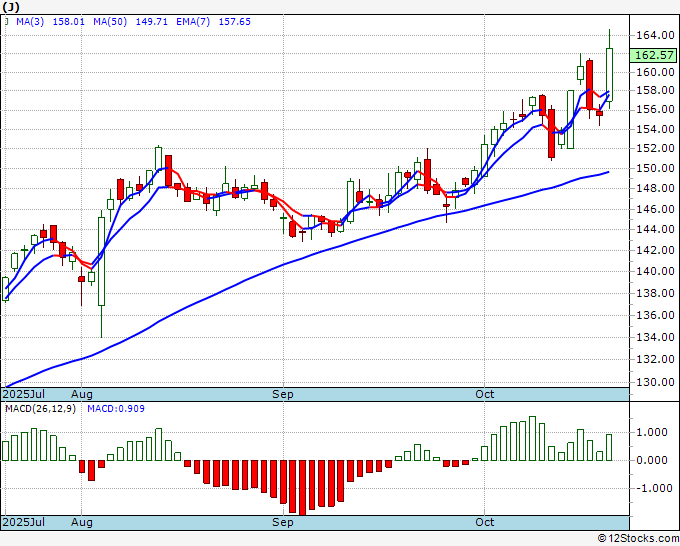Viewport: 680px width, 546px height.
Task: Click 2025Jul on the price chart date axis
Action: (x=24, y=394)
